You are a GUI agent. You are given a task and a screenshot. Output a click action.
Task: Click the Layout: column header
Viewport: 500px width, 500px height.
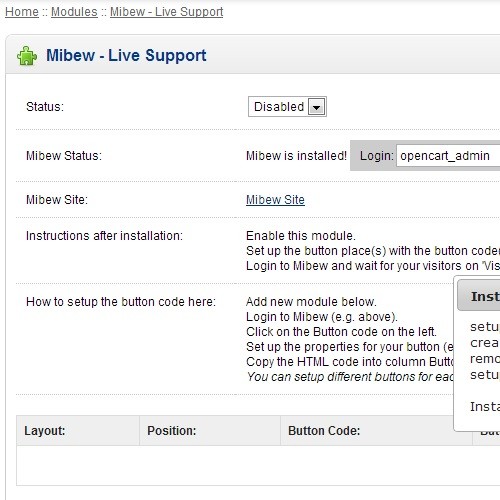[78, 431]
